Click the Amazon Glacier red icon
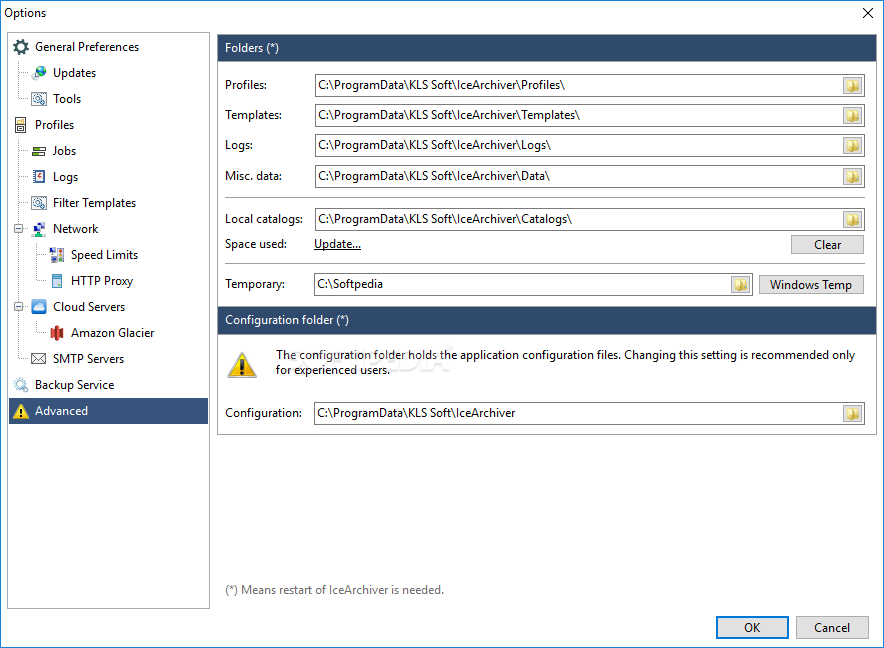This screenshot has width=884, height=648. [x=57, y=333]
